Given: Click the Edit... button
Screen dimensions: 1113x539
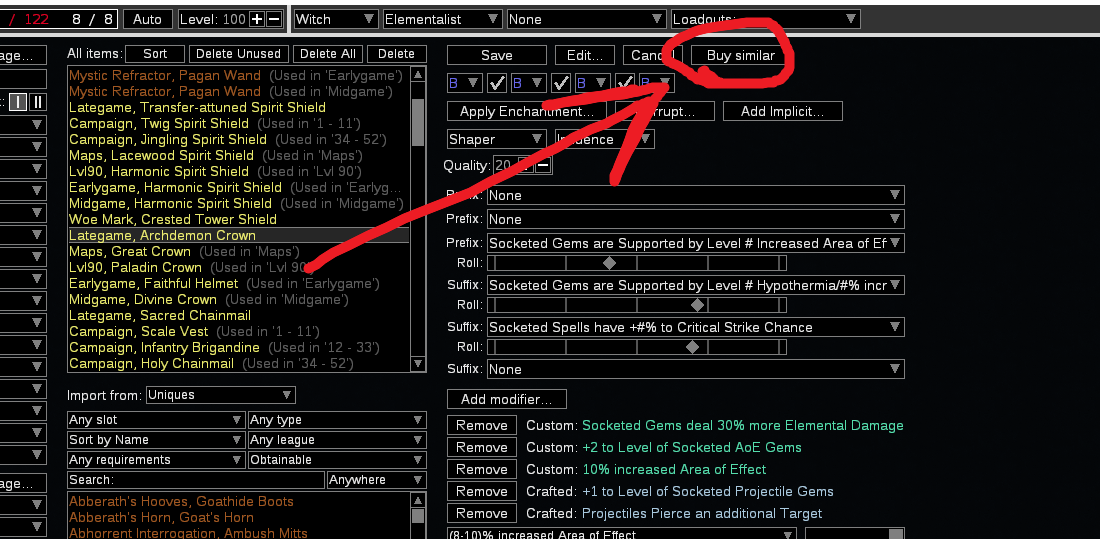Looking at the screenshot, I should (x=585, y=55).
